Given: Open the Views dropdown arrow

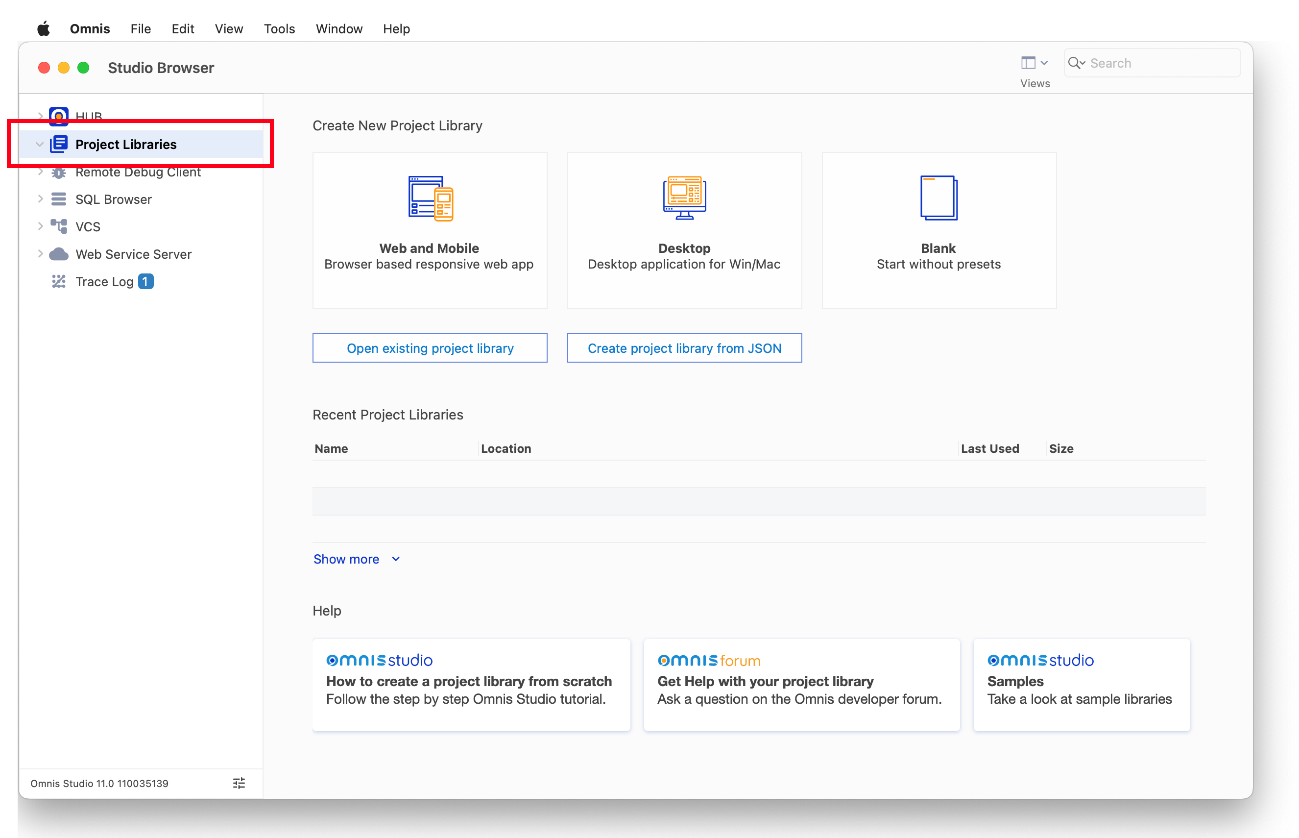Looking at the screenshot, I should click(1044, 63).
